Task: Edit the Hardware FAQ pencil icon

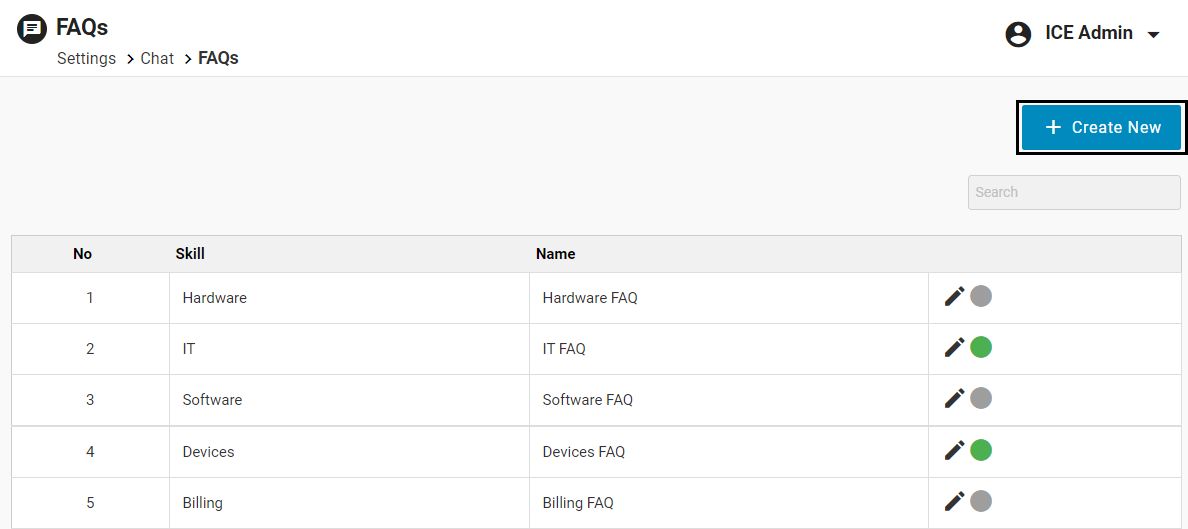Action: (954, 296)
